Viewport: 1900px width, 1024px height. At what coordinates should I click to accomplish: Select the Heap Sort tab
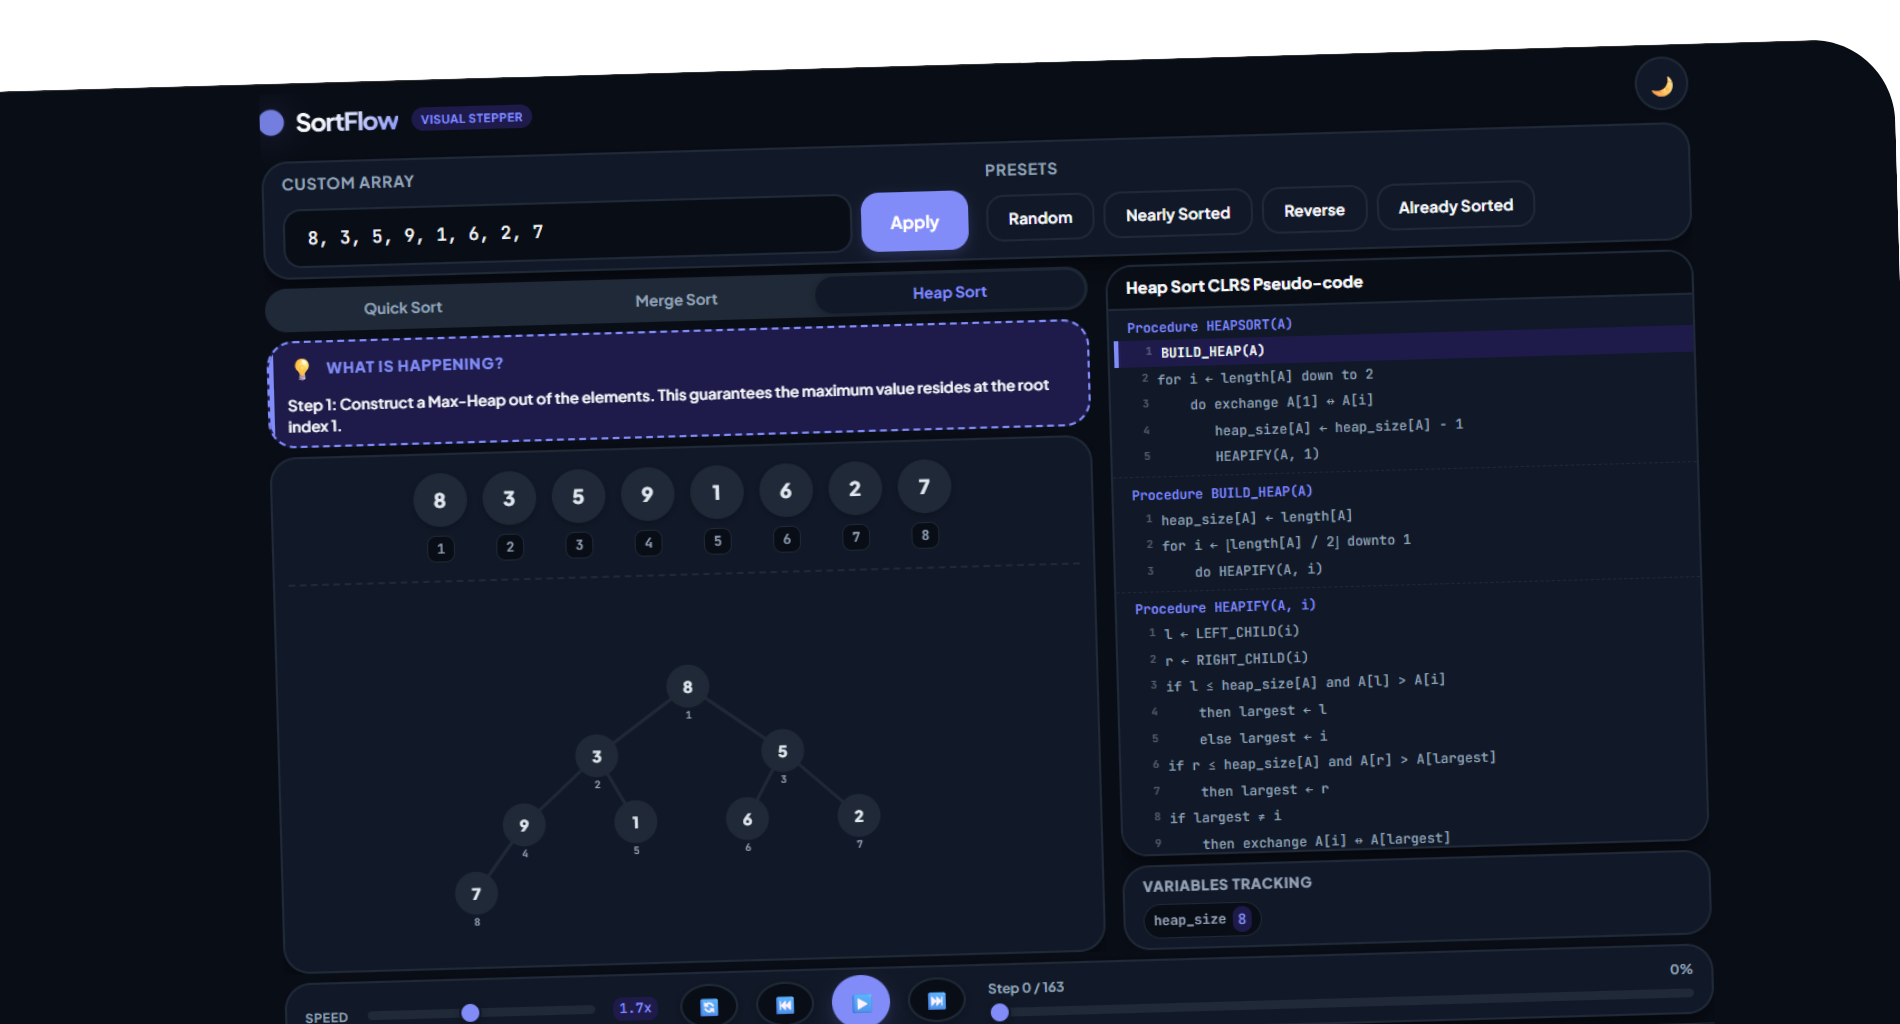[x=949, y=292]
